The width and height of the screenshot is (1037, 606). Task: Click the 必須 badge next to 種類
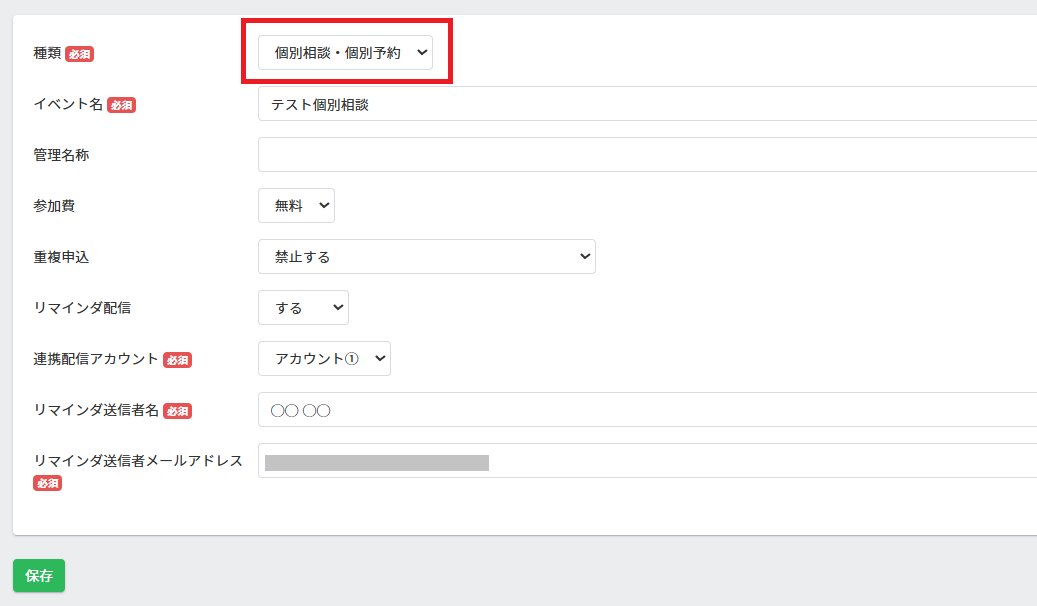80,54
